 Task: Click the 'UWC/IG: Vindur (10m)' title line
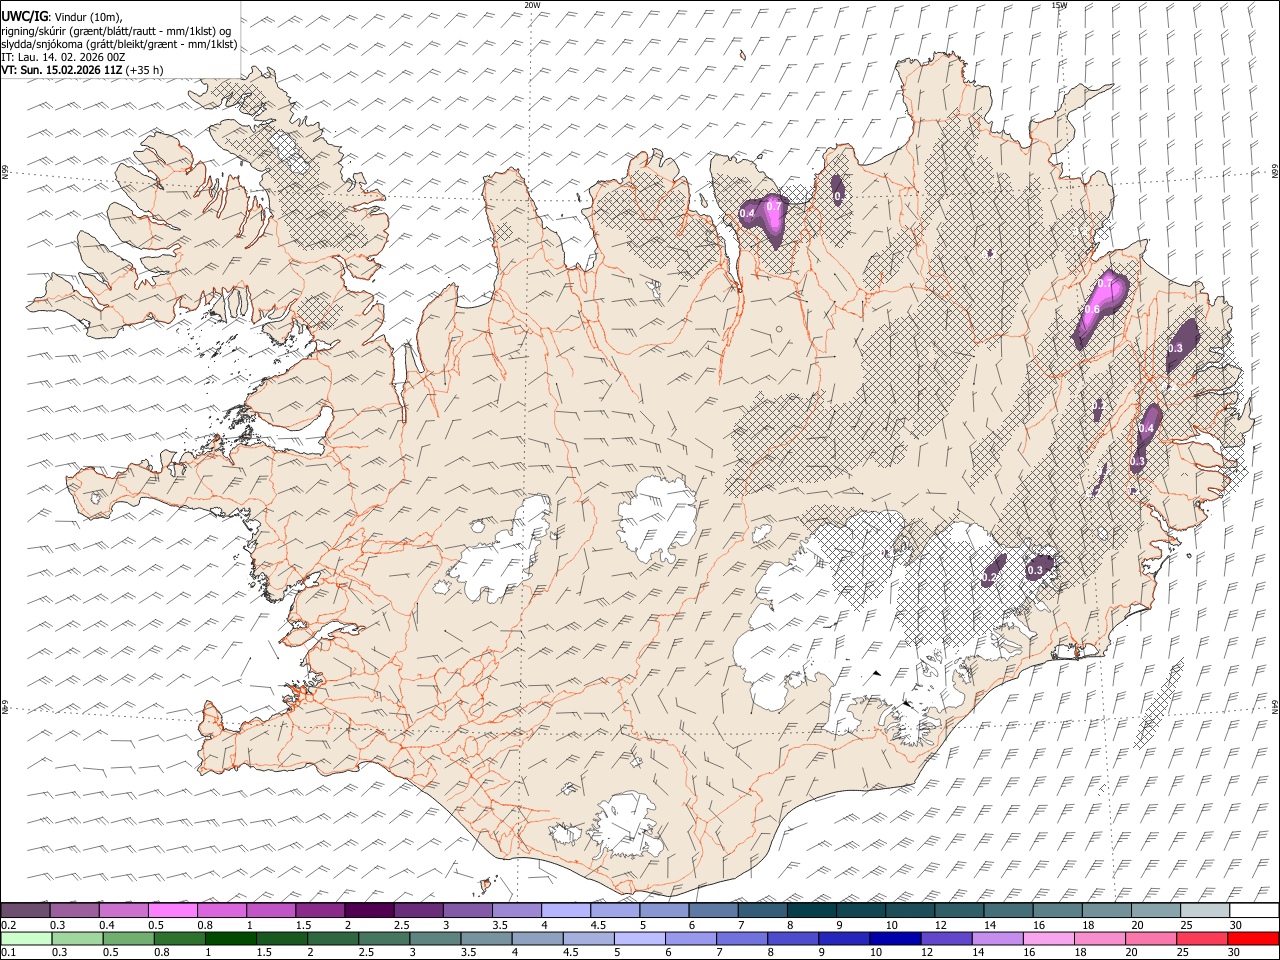63,17
